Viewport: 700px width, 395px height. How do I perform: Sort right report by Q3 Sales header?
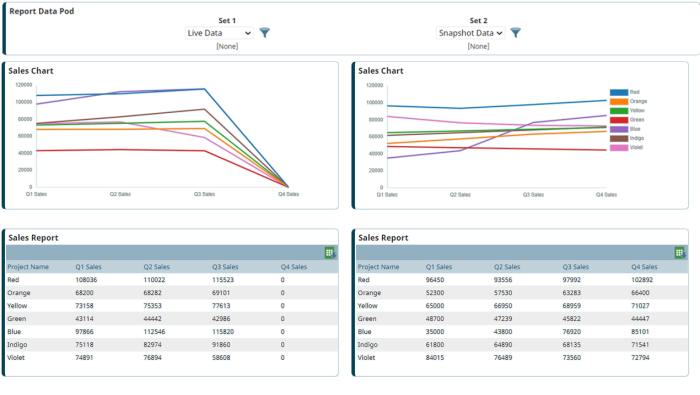point(575,267)
